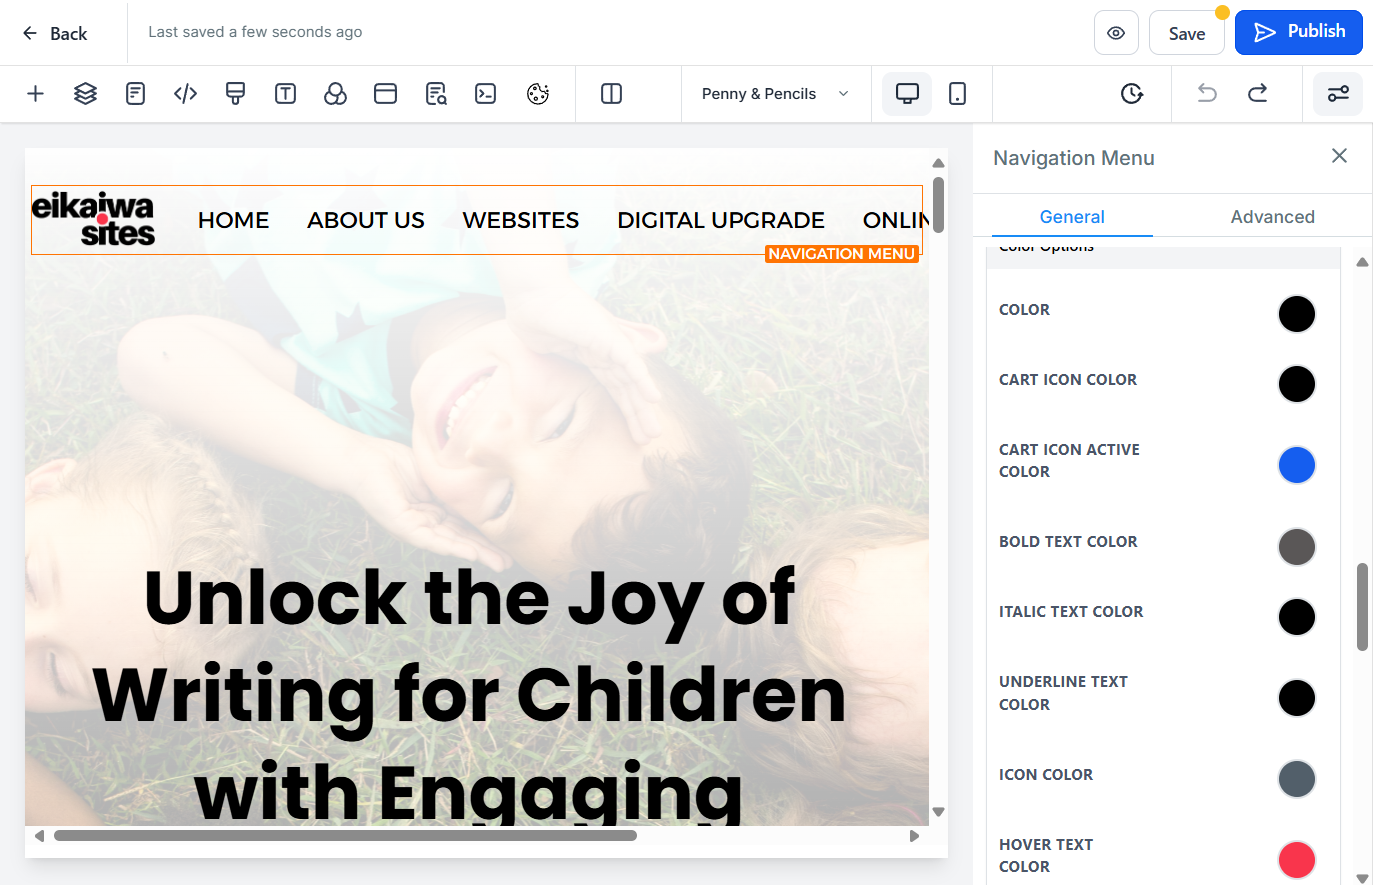The width and height of the screenshot is (1373, 885).
Task: Click the plus add element icon
Action: (35, 94)
